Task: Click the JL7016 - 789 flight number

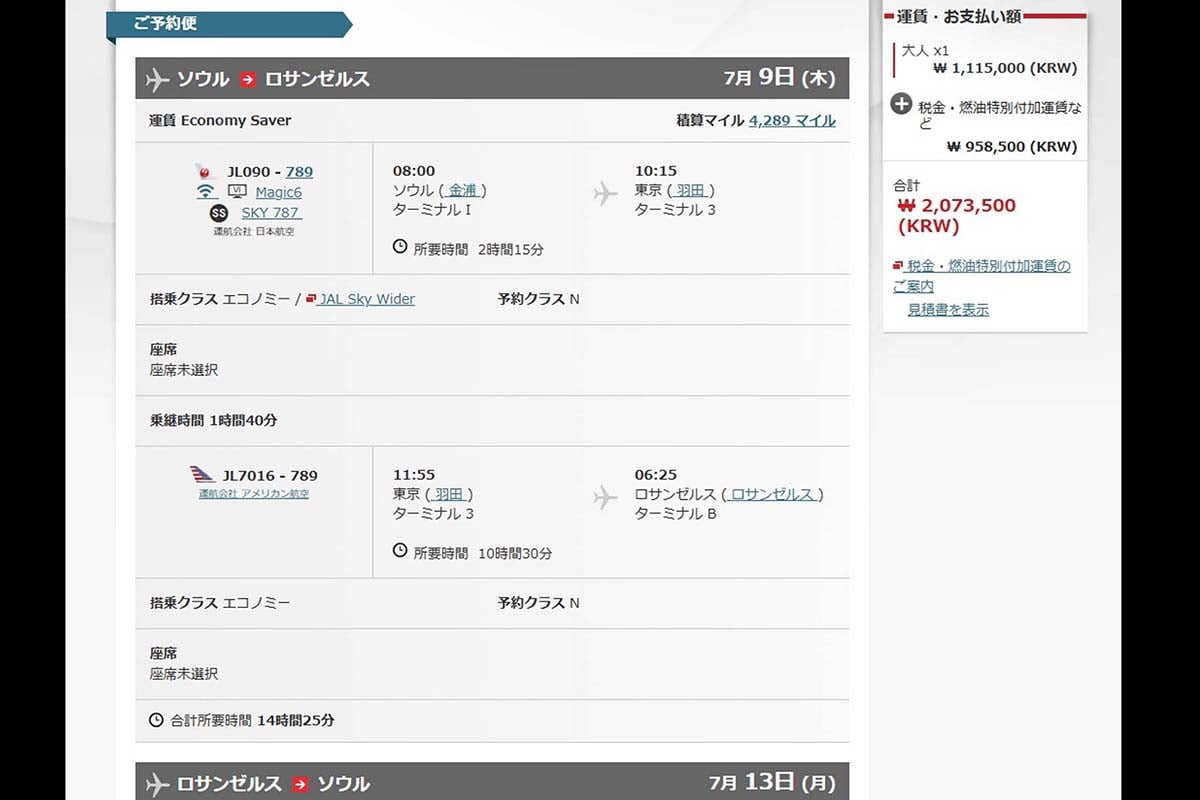Action: [x=270, y=476]
